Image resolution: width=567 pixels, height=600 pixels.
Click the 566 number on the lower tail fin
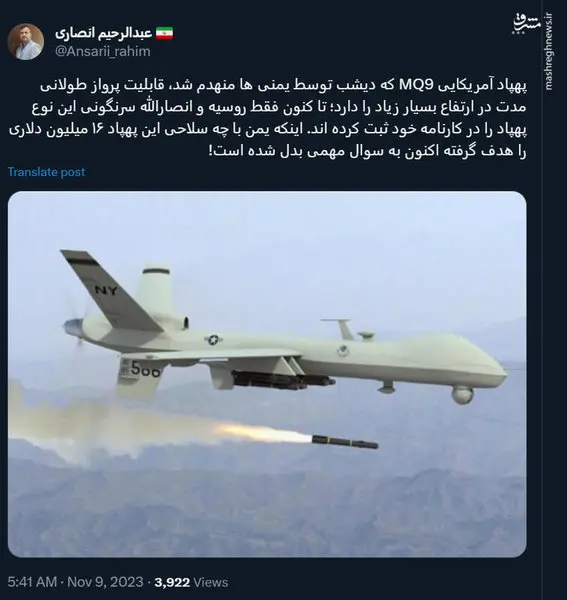145,369
